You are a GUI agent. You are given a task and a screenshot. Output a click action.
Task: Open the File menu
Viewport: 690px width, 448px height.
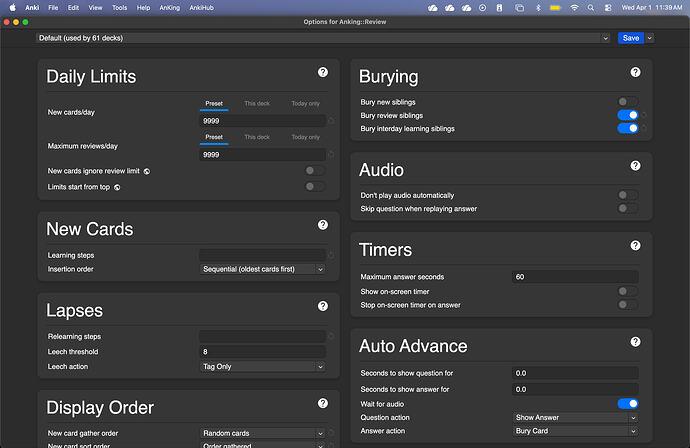click(x=53, y=7)
